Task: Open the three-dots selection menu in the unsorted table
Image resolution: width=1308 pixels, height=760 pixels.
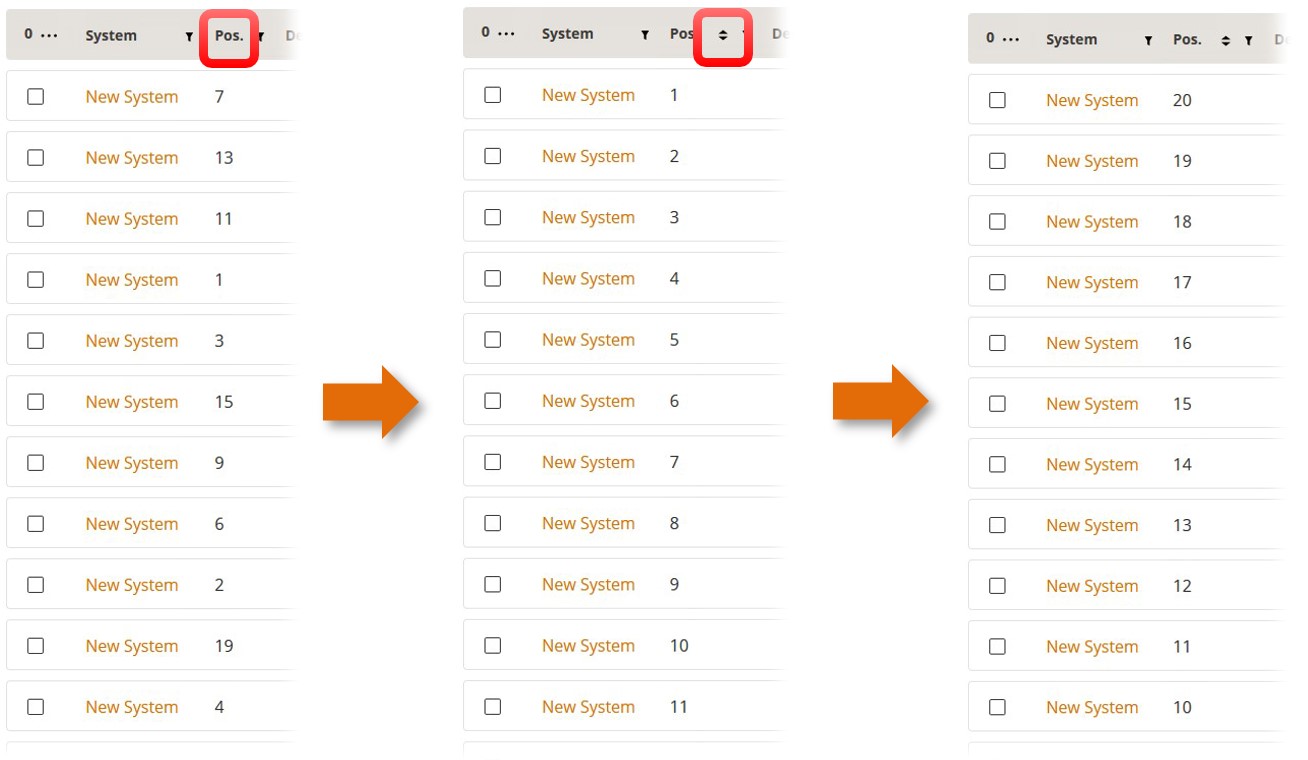Action: [x=49, y=35]
